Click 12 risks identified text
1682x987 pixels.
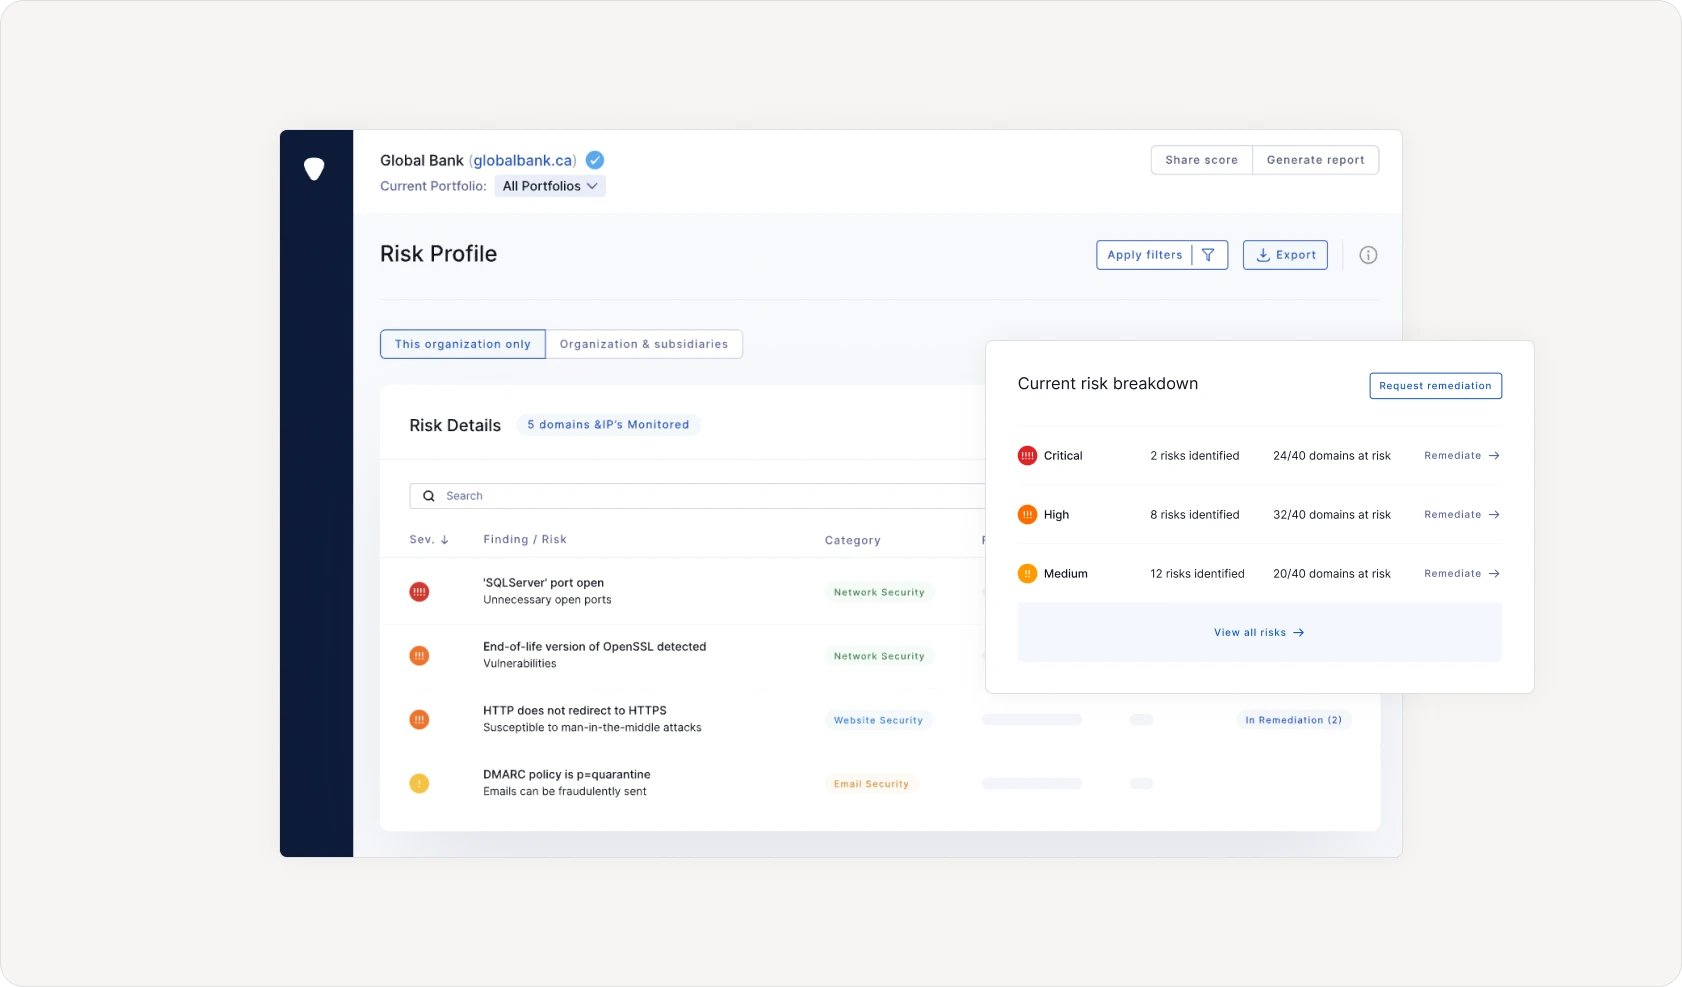pos(1197,574)
